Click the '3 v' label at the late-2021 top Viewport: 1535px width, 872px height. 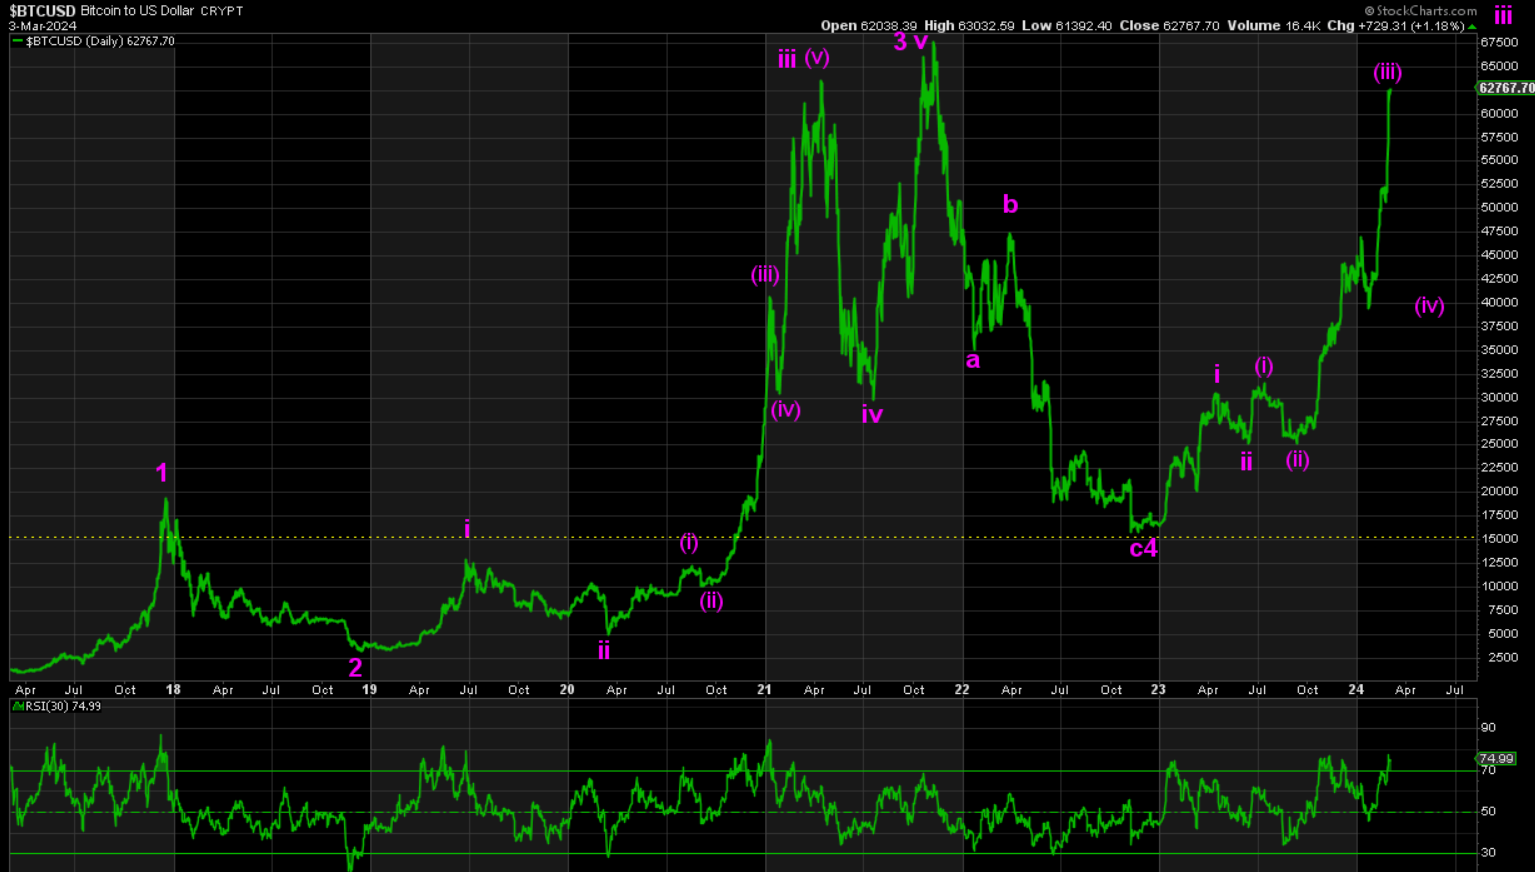click(911, 42)
